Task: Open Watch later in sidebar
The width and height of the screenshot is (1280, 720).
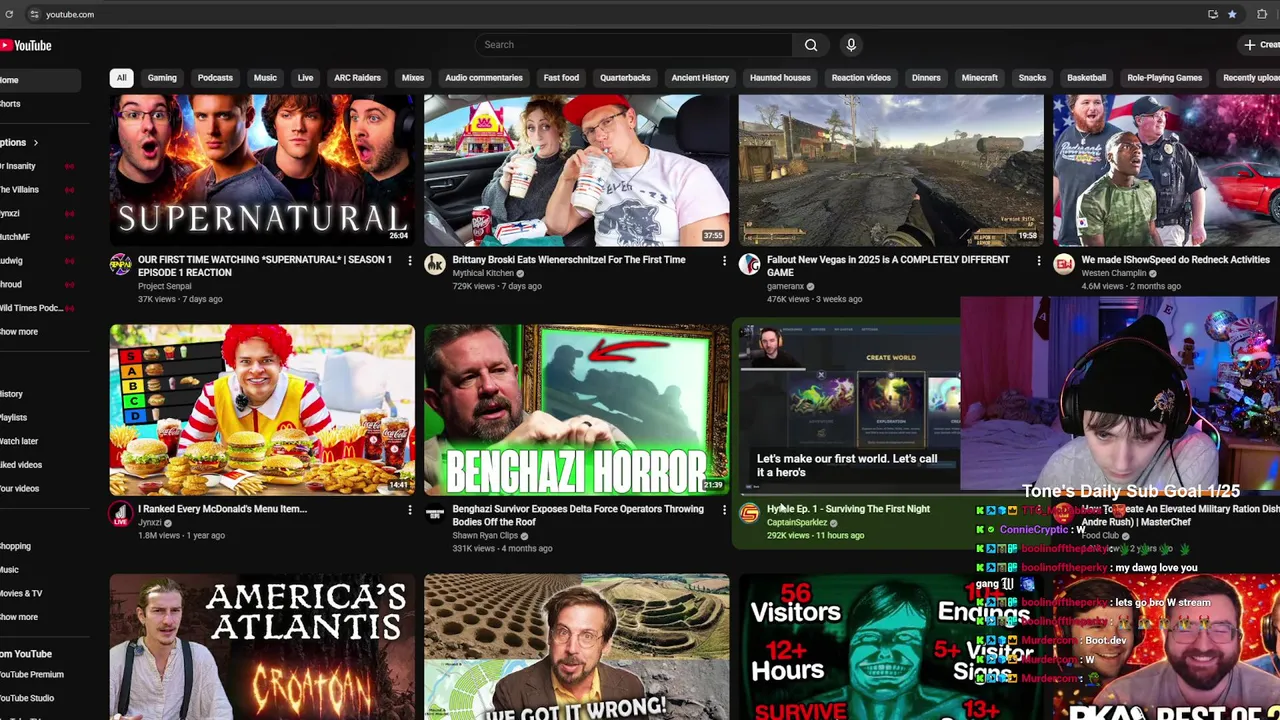Action: [x=19, y=441]
